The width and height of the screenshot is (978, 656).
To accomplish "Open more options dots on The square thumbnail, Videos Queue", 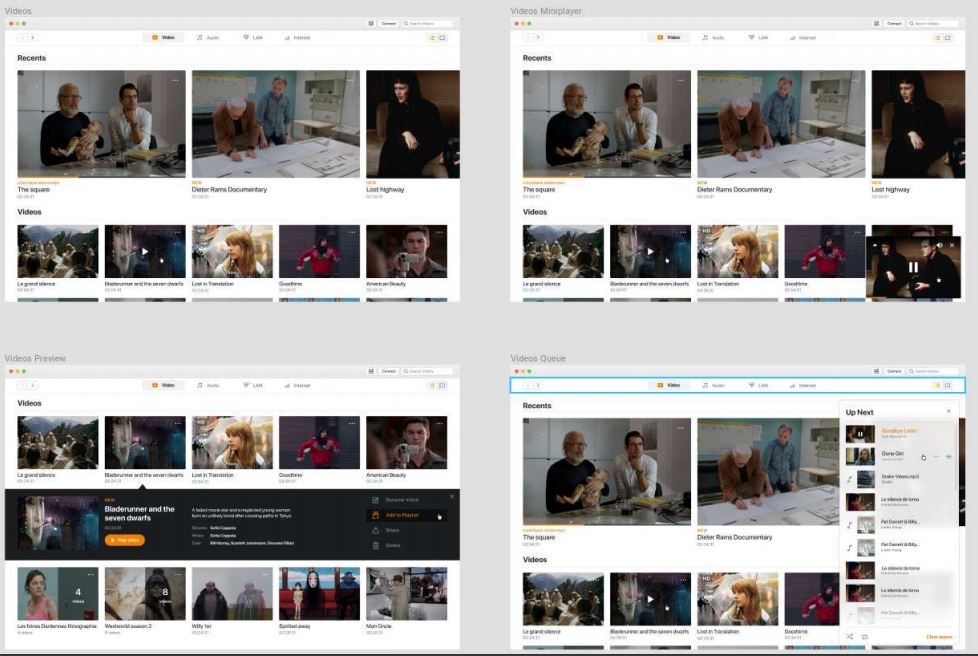I will tap(680, 428).
